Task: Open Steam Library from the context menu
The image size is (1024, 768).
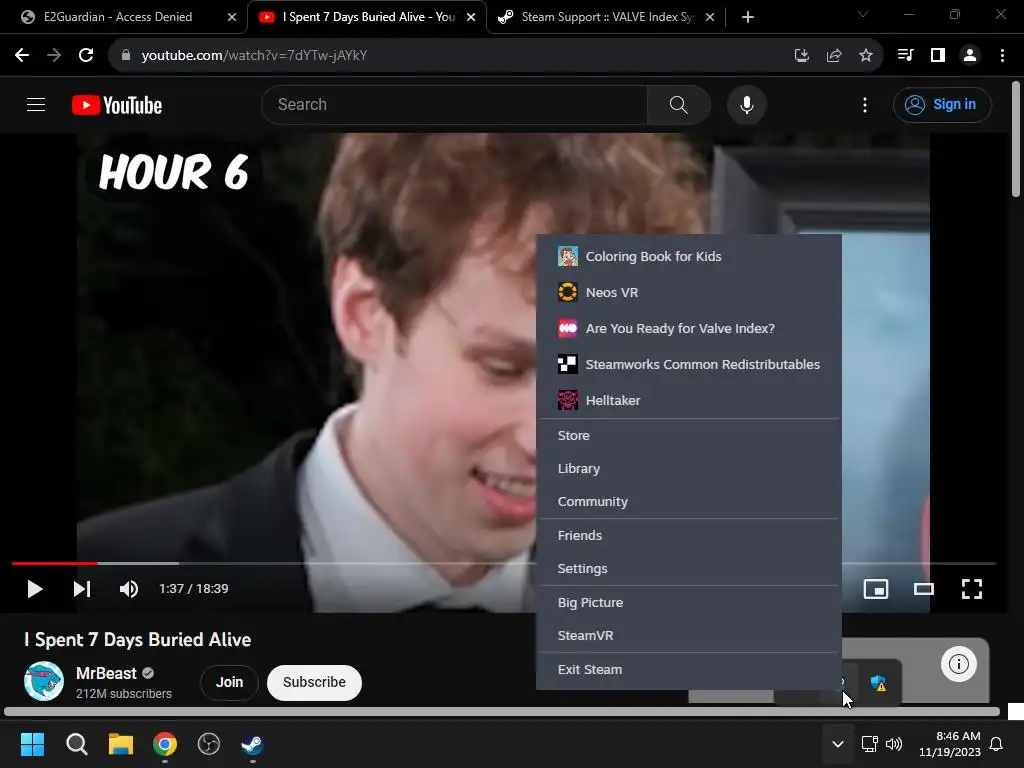Action: [x=688, y=468]
